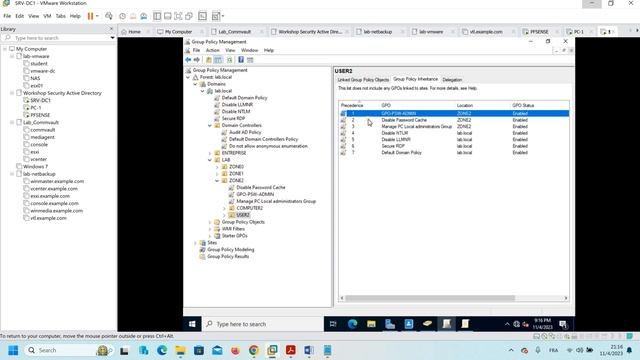The height and width of the screenshot is (360, 640).
Task: Click the show/hide library panel icon in VMware toolbar
Action: click(157, 16)
